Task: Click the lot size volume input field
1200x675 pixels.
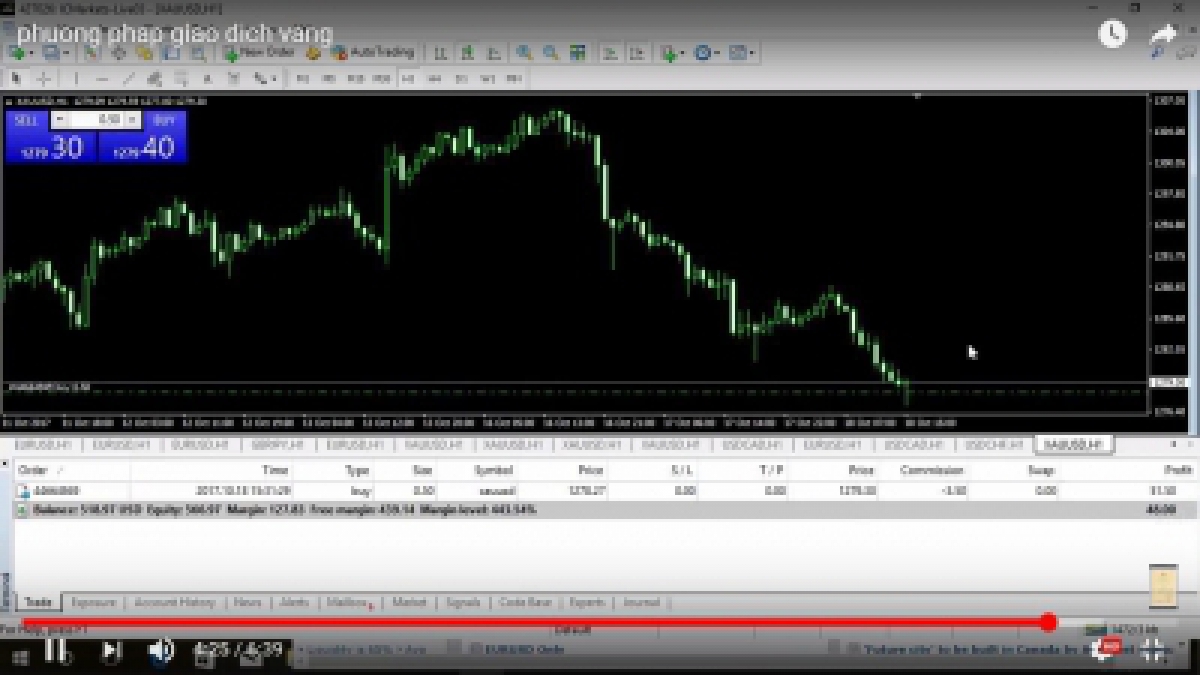Action: 98,119
